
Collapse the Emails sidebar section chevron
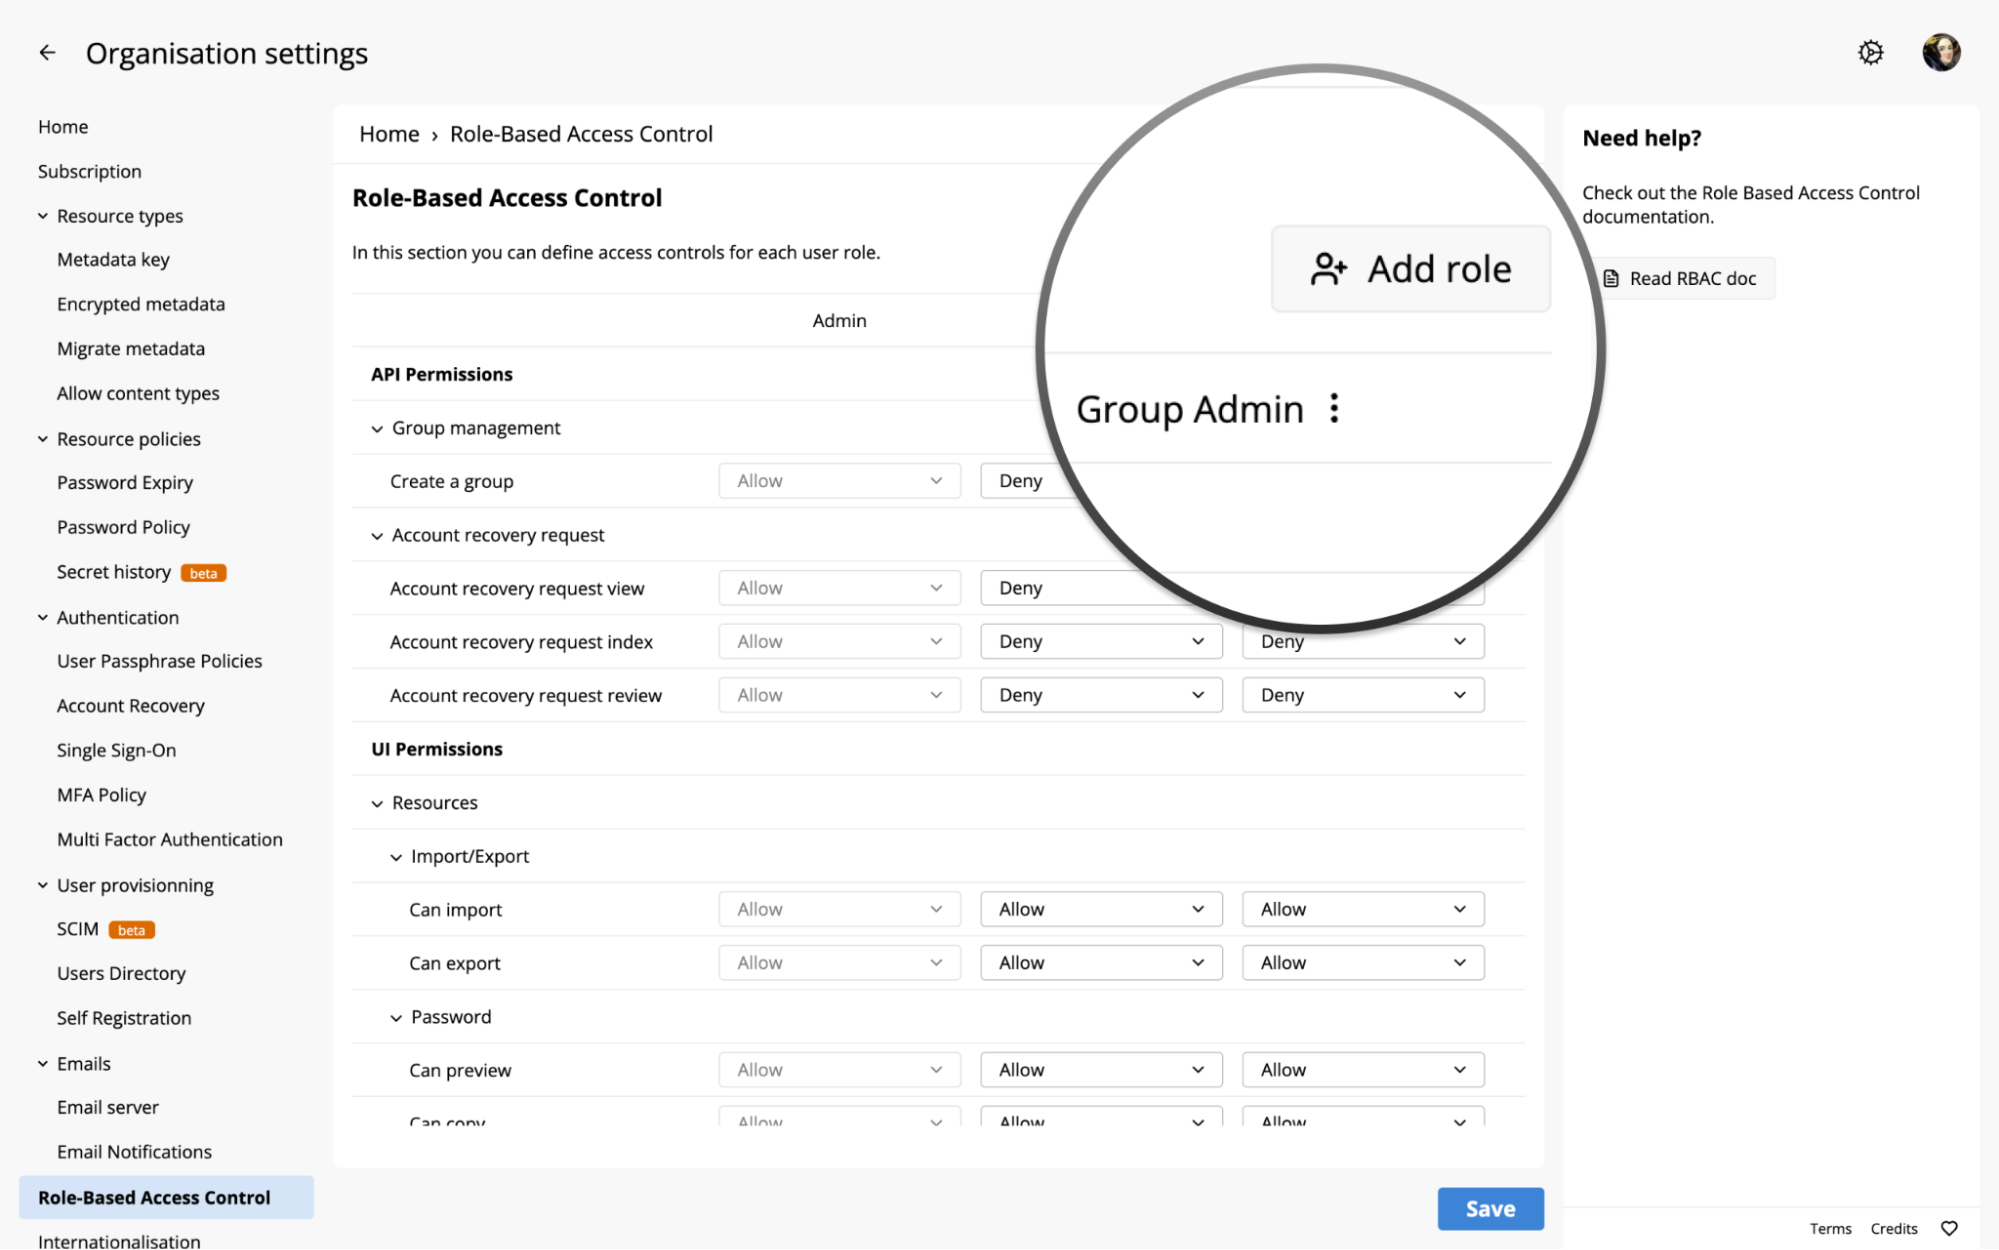click(x=43, y=1063)
